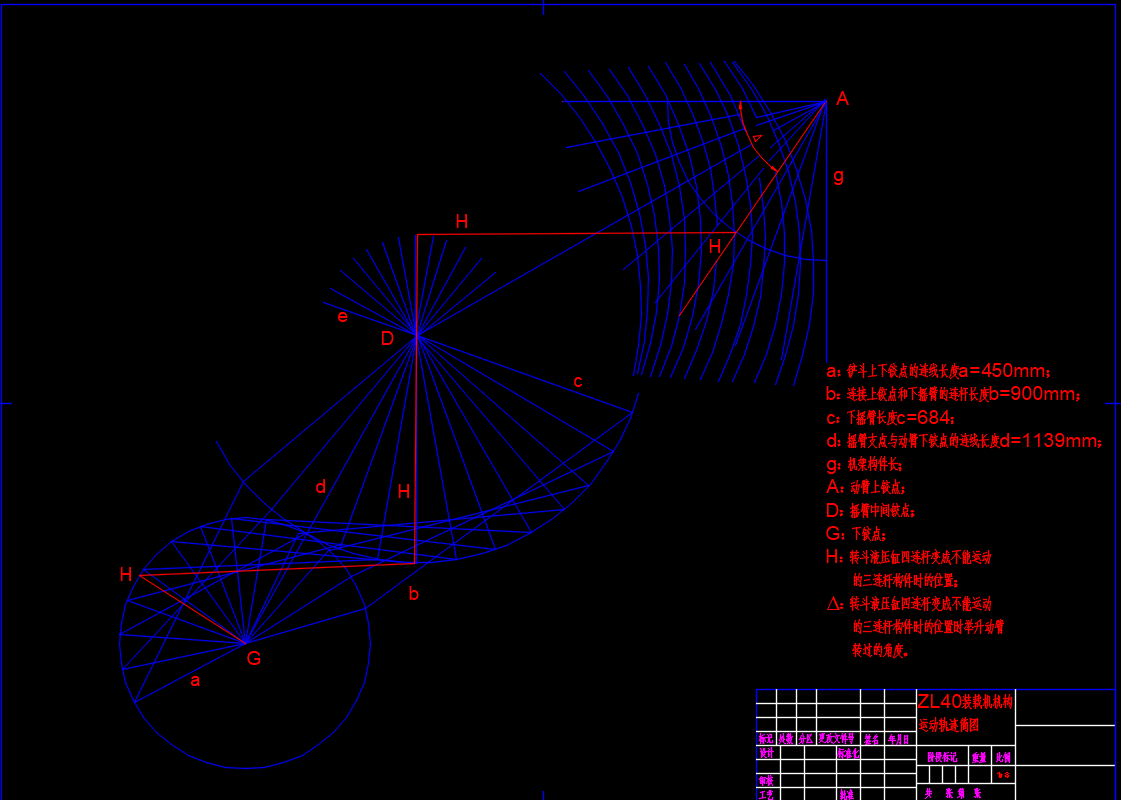The height and width of the screenshot is (800, 1121).
Task: Select the legend line 'd=1139mm'
Action: (x=964, y=441)
